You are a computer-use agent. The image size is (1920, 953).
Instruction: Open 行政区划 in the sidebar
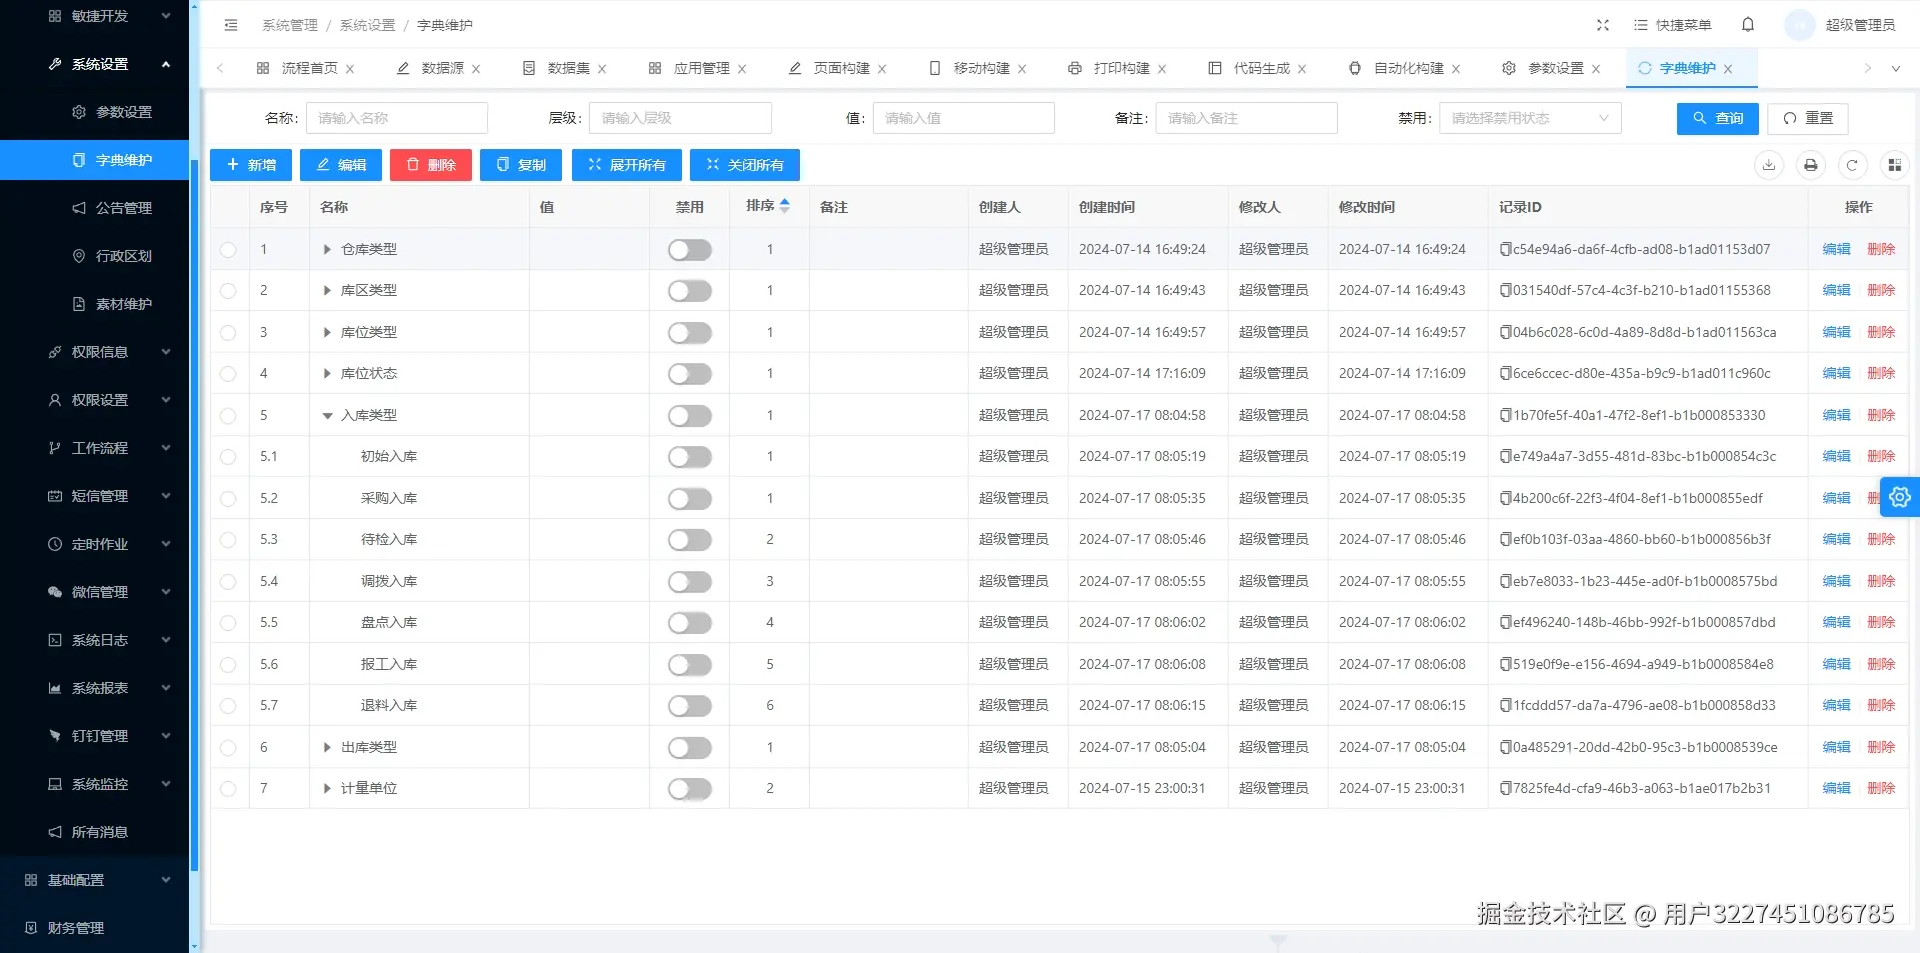(124, 256)
